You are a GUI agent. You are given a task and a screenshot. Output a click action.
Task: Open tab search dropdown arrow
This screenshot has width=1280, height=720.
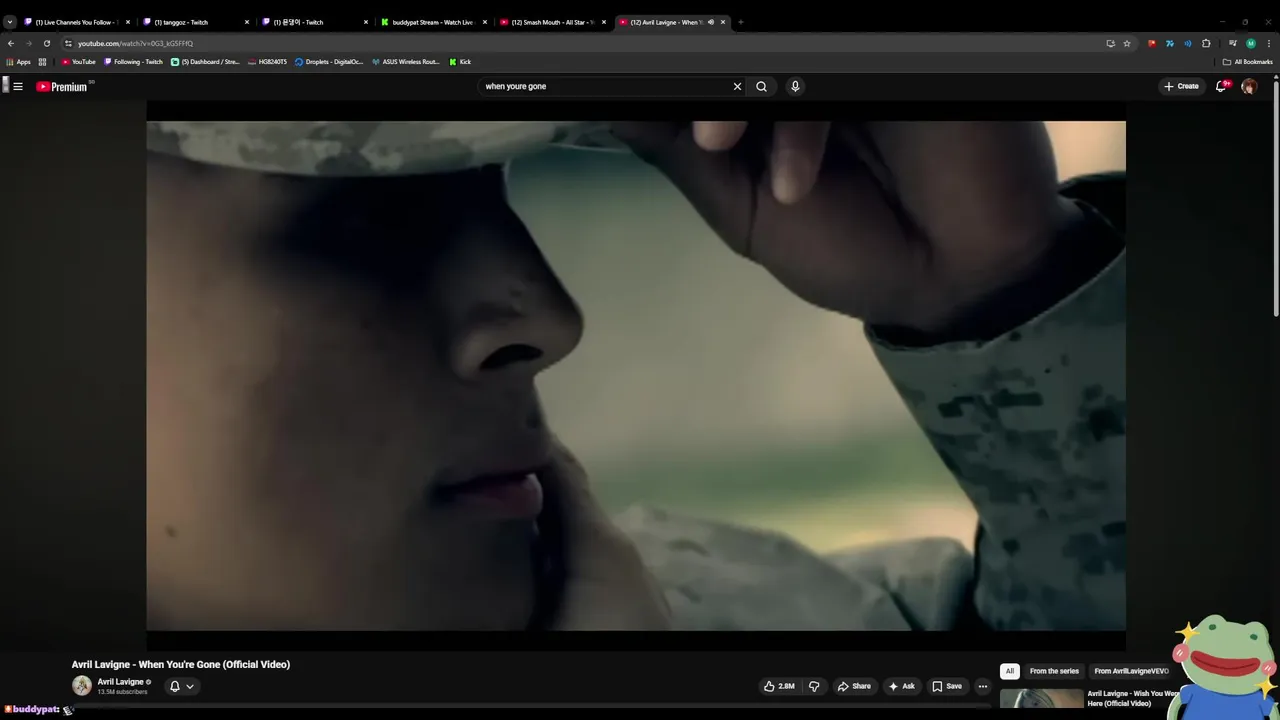point(10,22)
